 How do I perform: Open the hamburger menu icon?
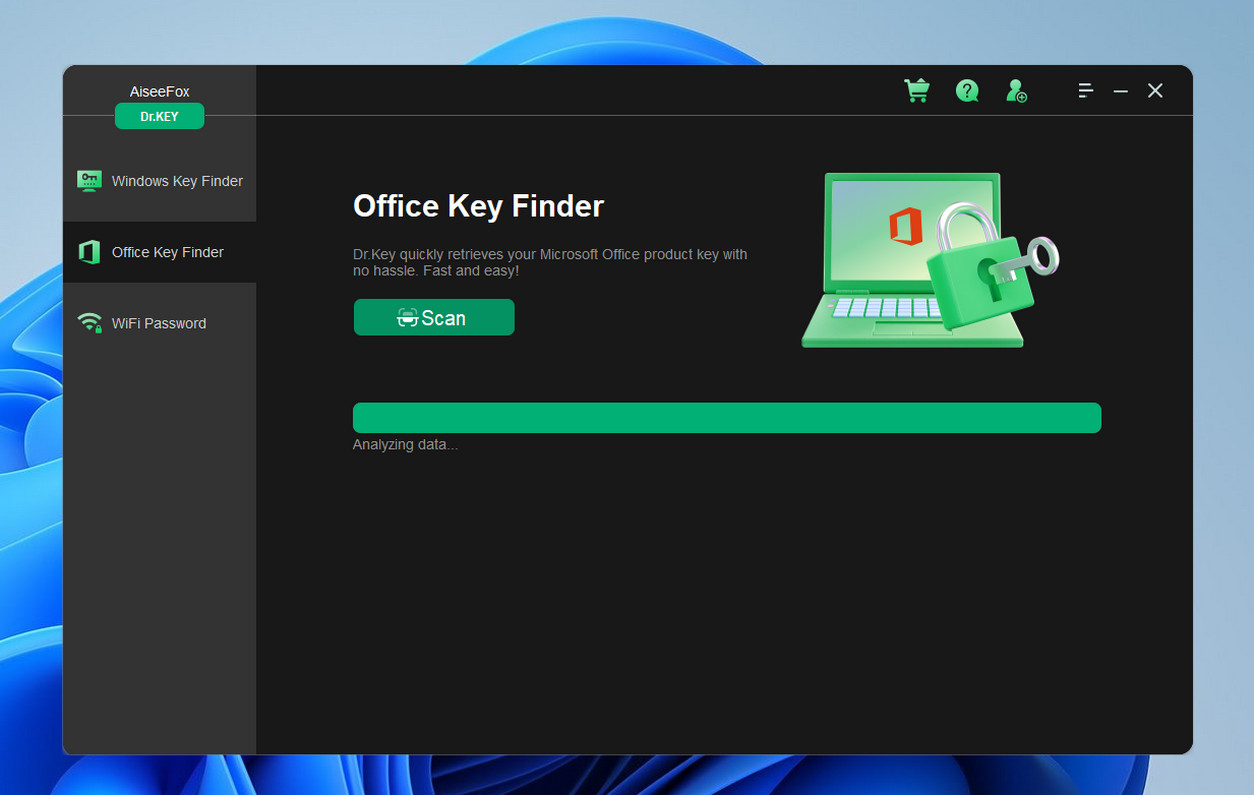pos(1086,91)
